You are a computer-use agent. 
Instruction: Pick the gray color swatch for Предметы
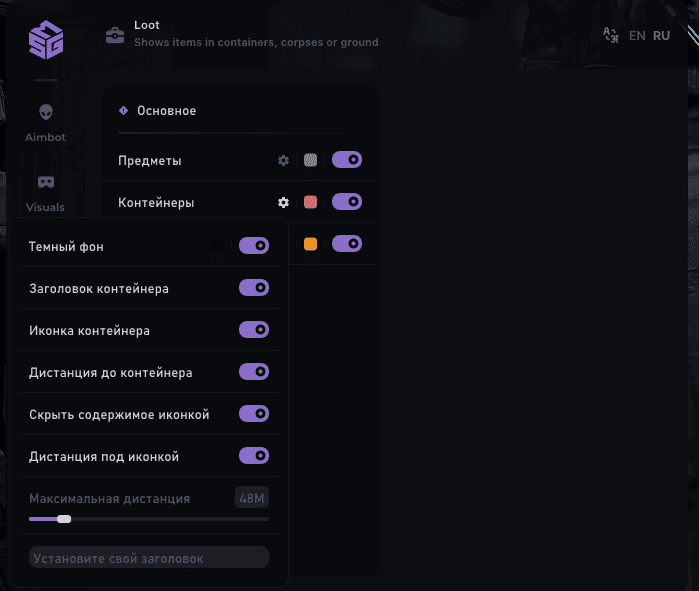pyautogui.click(x=311, y=160)
